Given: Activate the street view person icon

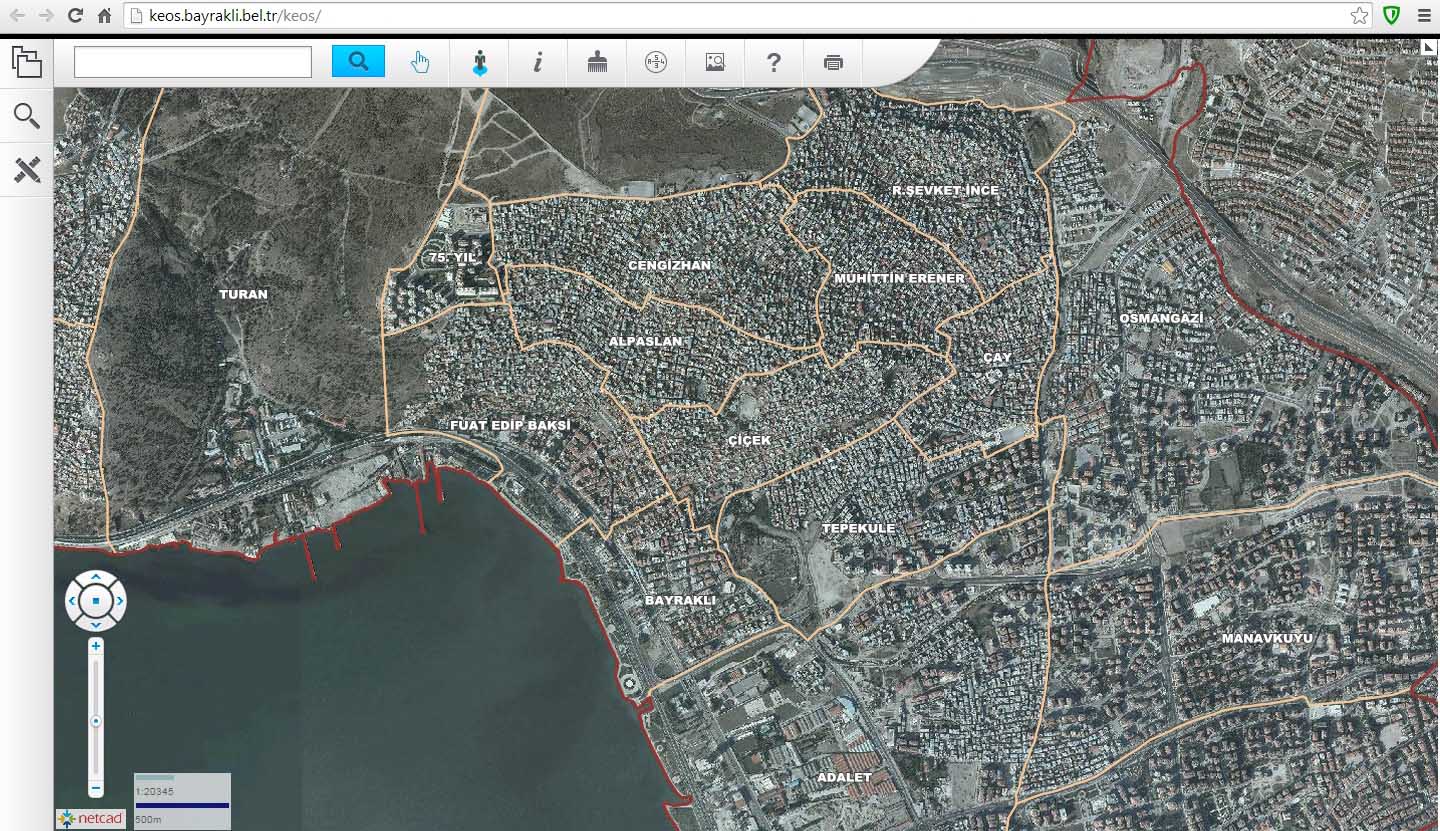Looking at the screenshot, I should click(480, 63).
